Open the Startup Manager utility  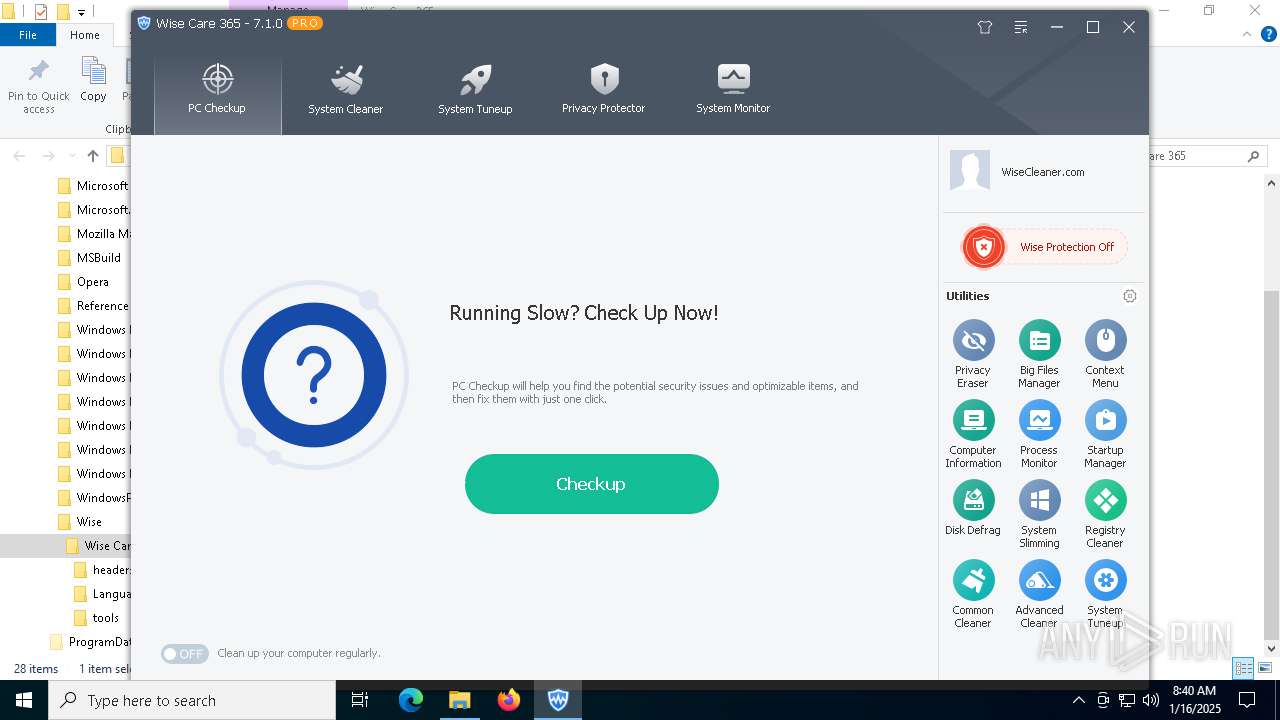tap(1105, 434)
